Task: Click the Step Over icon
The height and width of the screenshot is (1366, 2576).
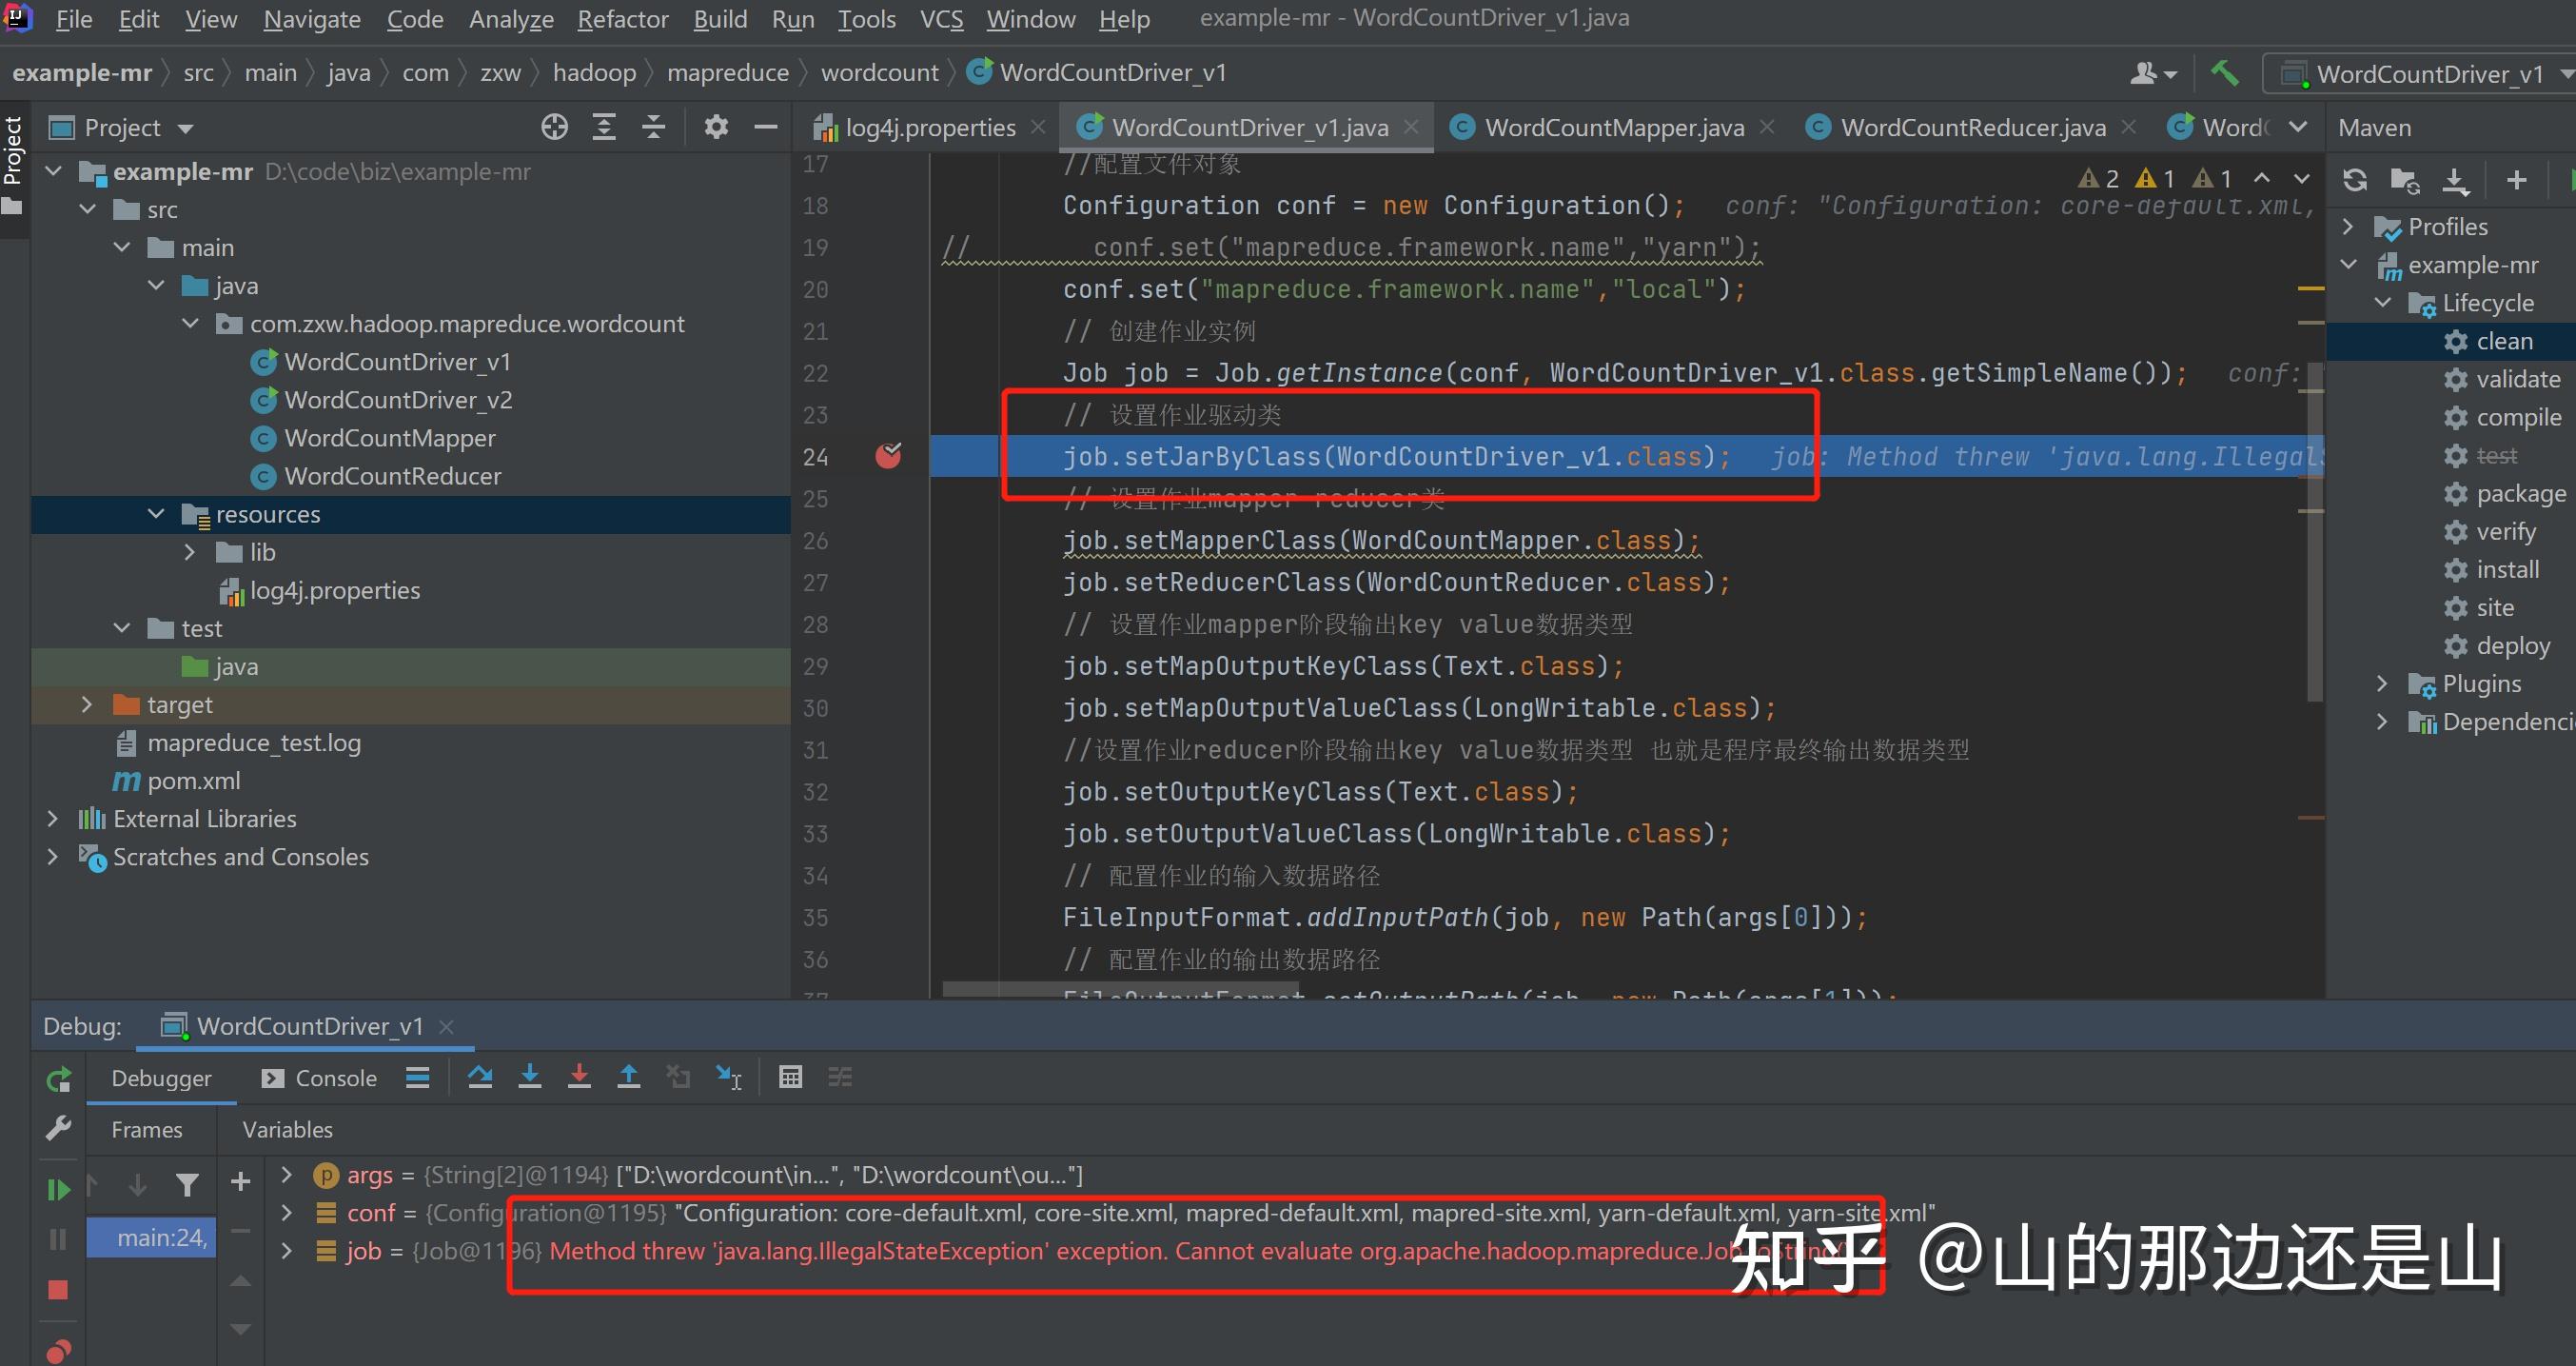Action: click(x=480, y=1077)
